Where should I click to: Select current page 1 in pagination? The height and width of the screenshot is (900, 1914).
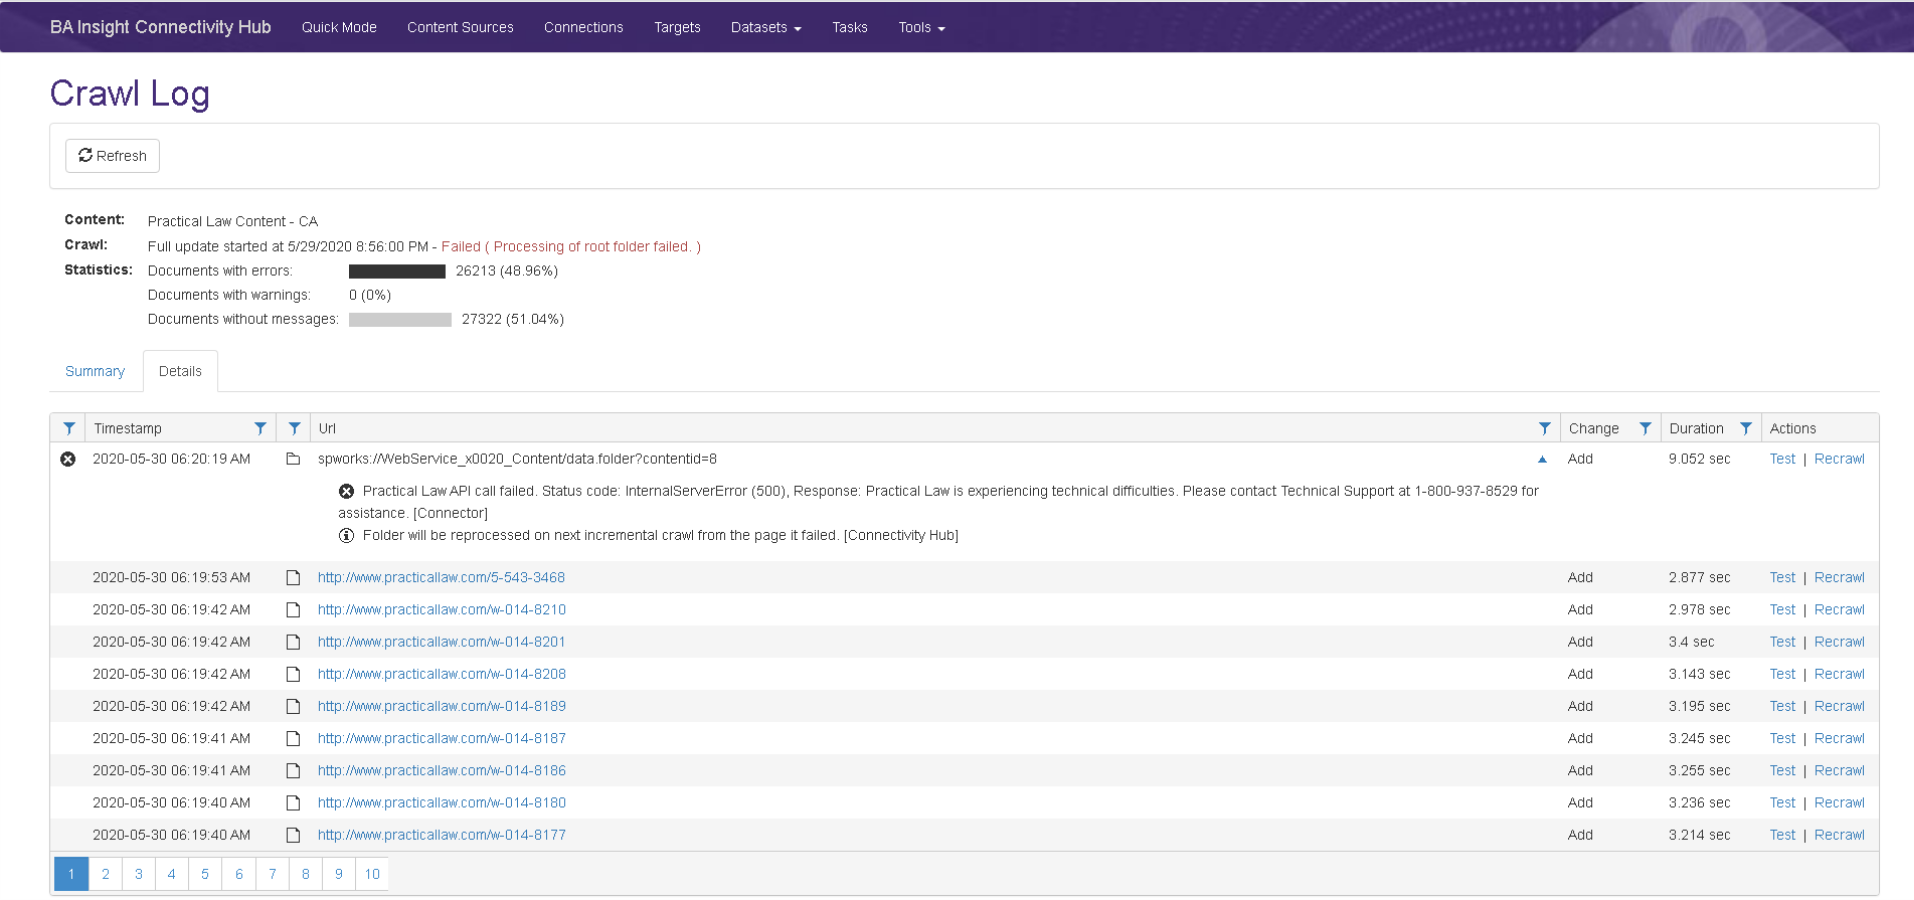pyautogui.click(x=71, y=874)
